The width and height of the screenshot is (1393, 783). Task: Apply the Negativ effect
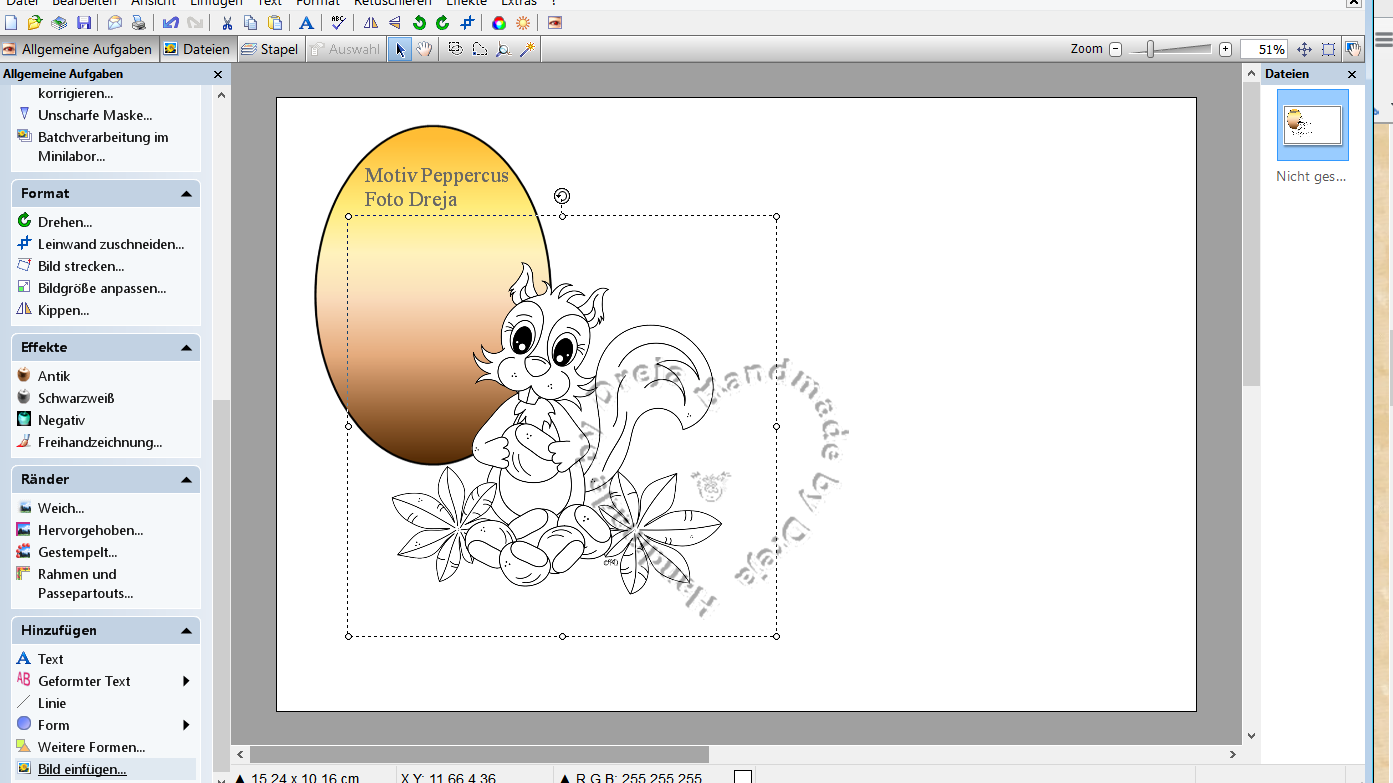[x=62, y=420]
